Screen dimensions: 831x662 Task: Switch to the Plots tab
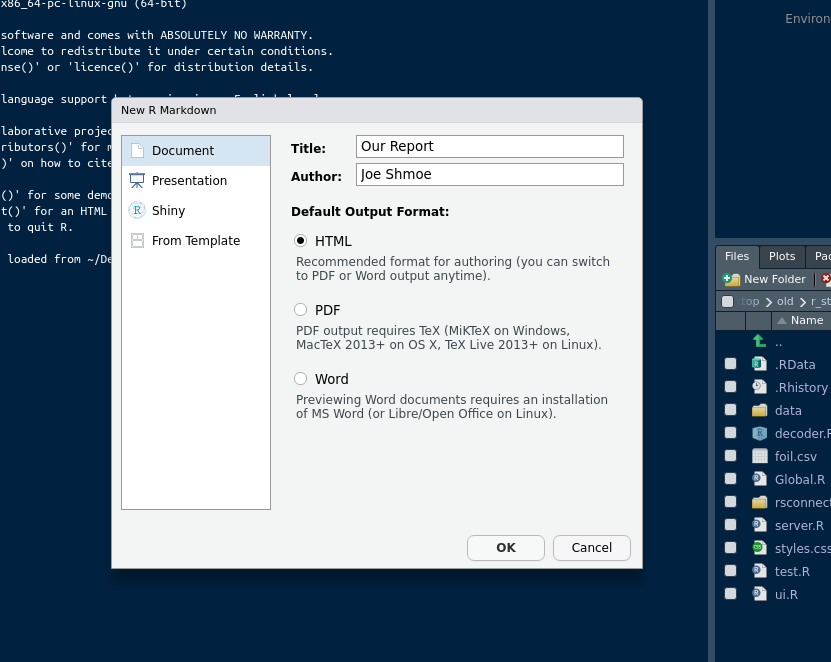coord(782,257)
